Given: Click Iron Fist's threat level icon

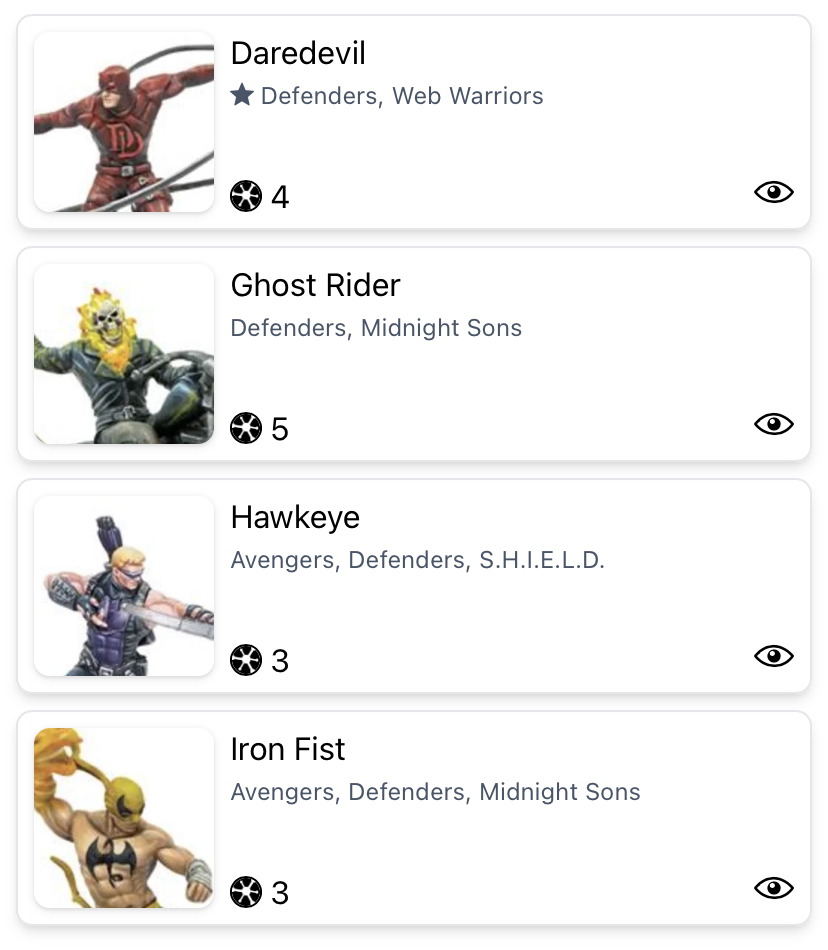Looking at the screenshot, I should coord(246,892).
